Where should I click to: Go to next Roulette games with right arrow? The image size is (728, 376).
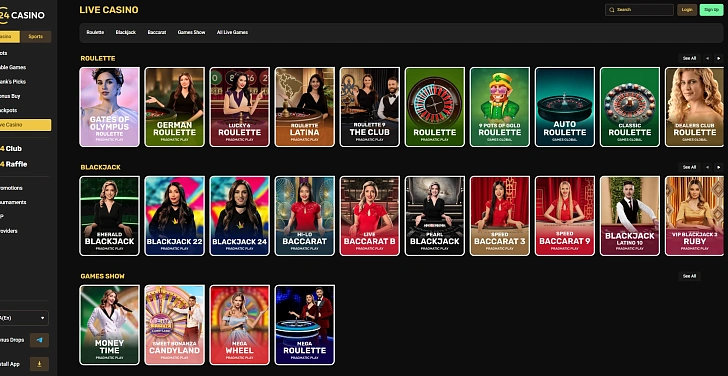(719, 58)
